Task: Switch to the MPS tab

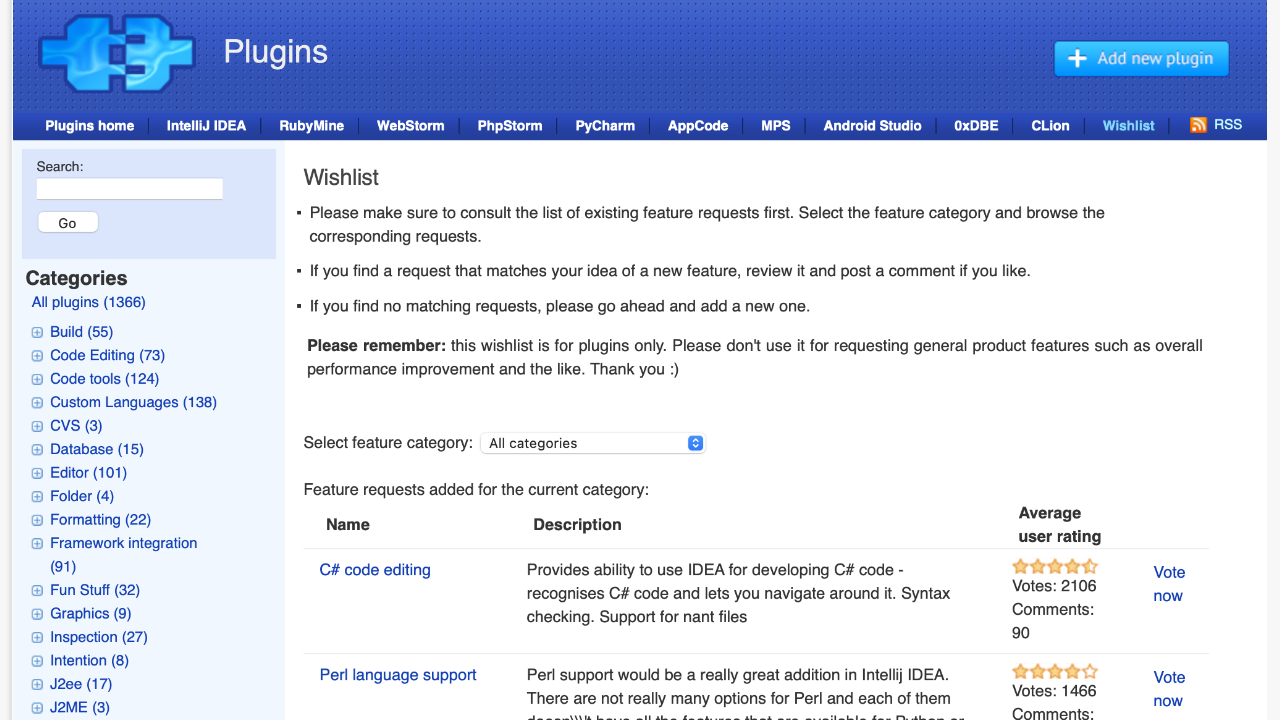Action: (x=776, y=125)
